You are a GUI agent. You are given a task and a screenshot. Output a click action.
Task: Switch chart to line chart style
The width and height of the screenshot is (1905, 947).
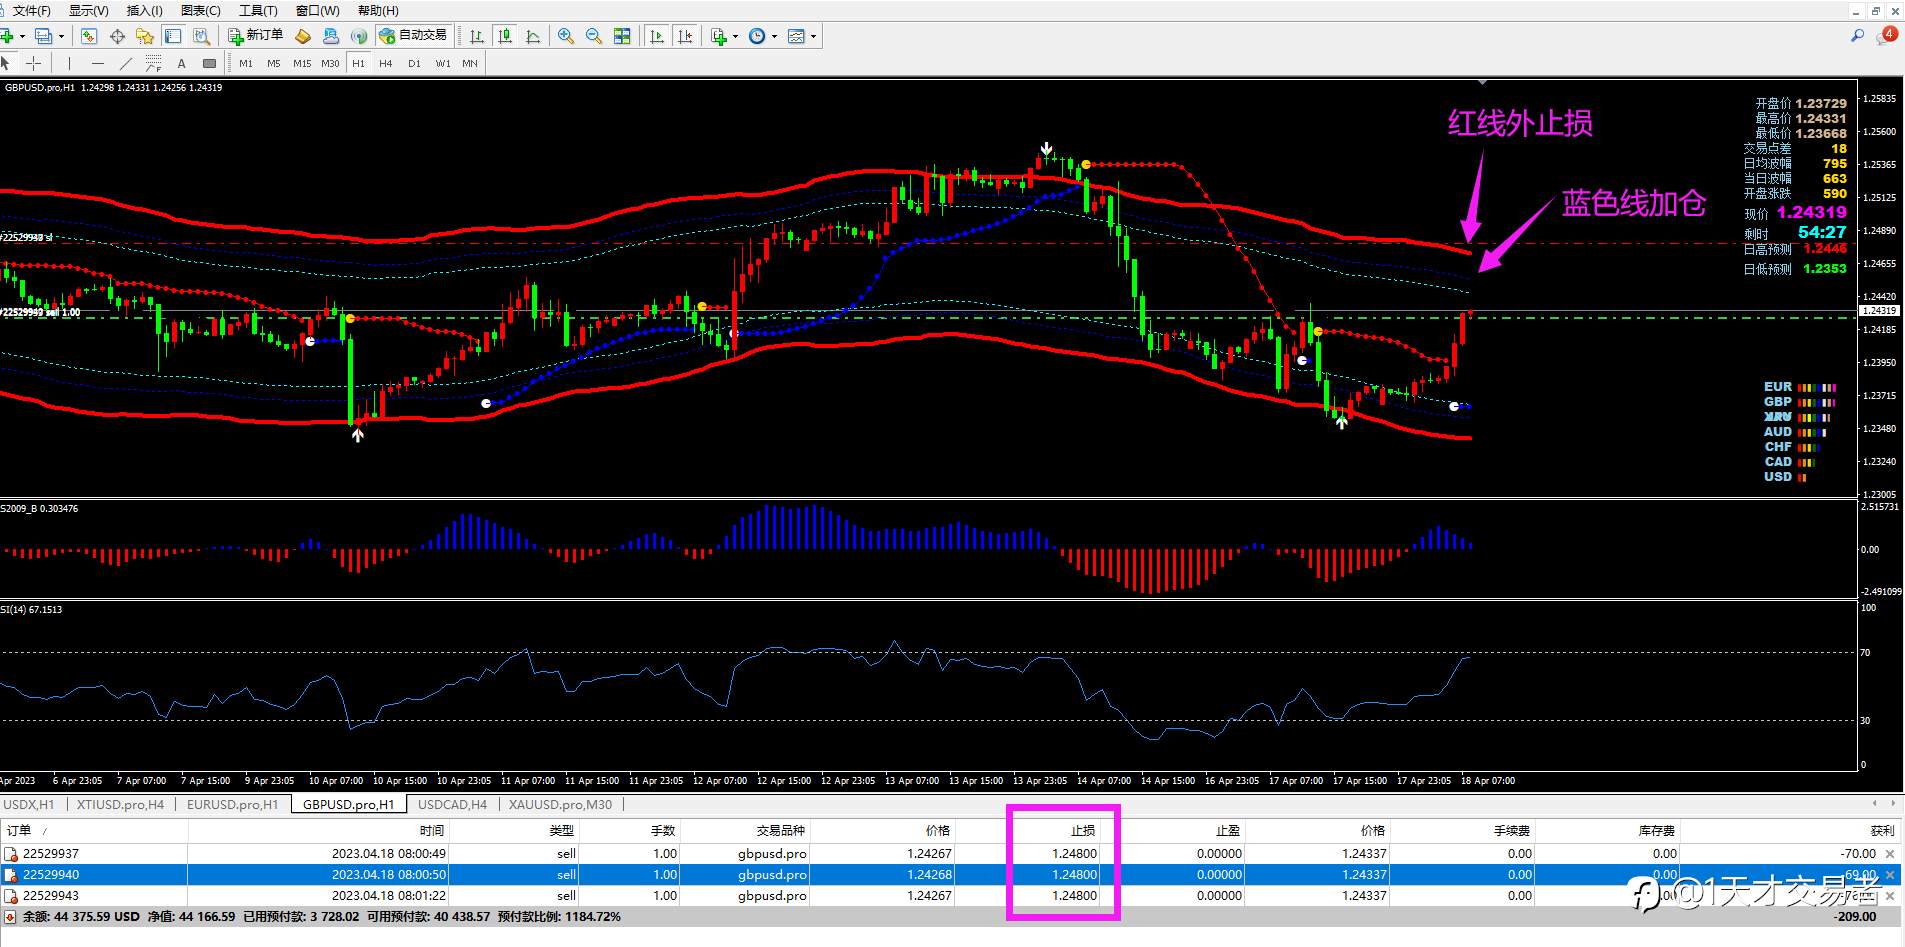pos(533,36)
